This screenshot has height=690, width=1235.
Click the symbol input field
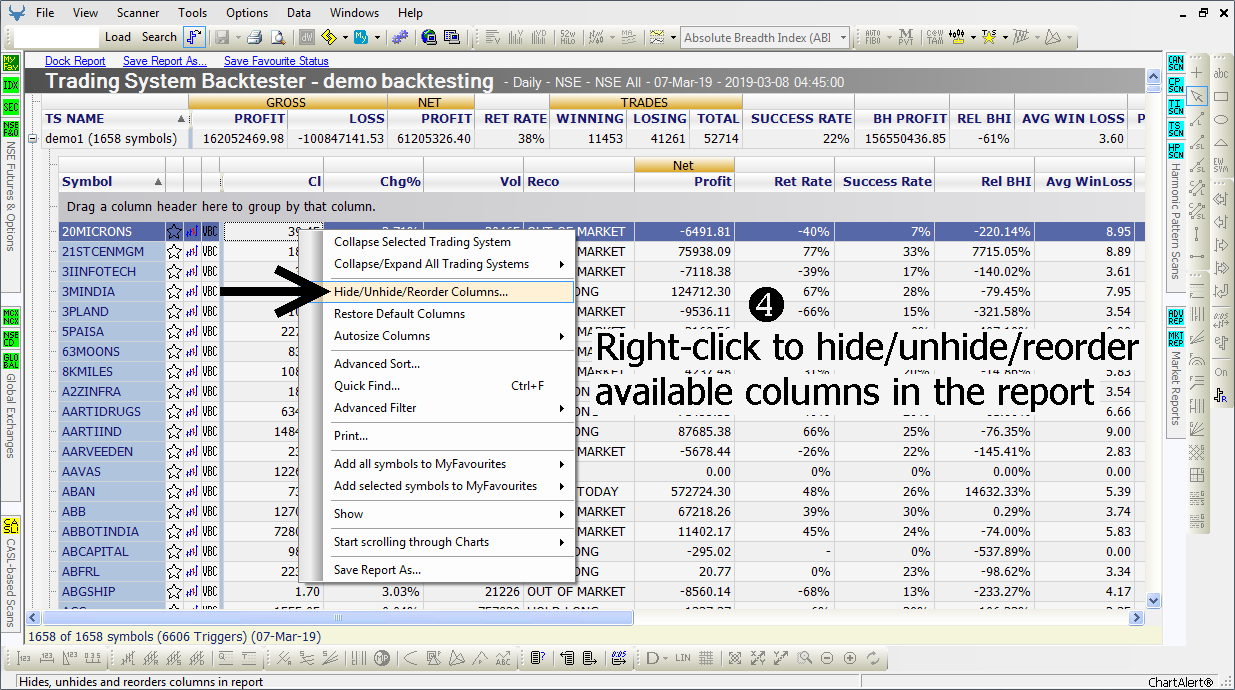[57, 37]
